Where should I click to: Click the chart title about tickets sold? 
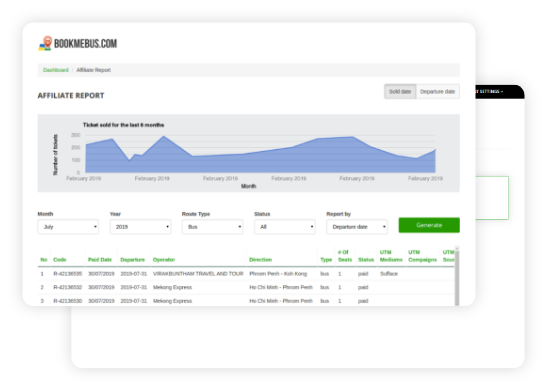[x=123, y=125]
